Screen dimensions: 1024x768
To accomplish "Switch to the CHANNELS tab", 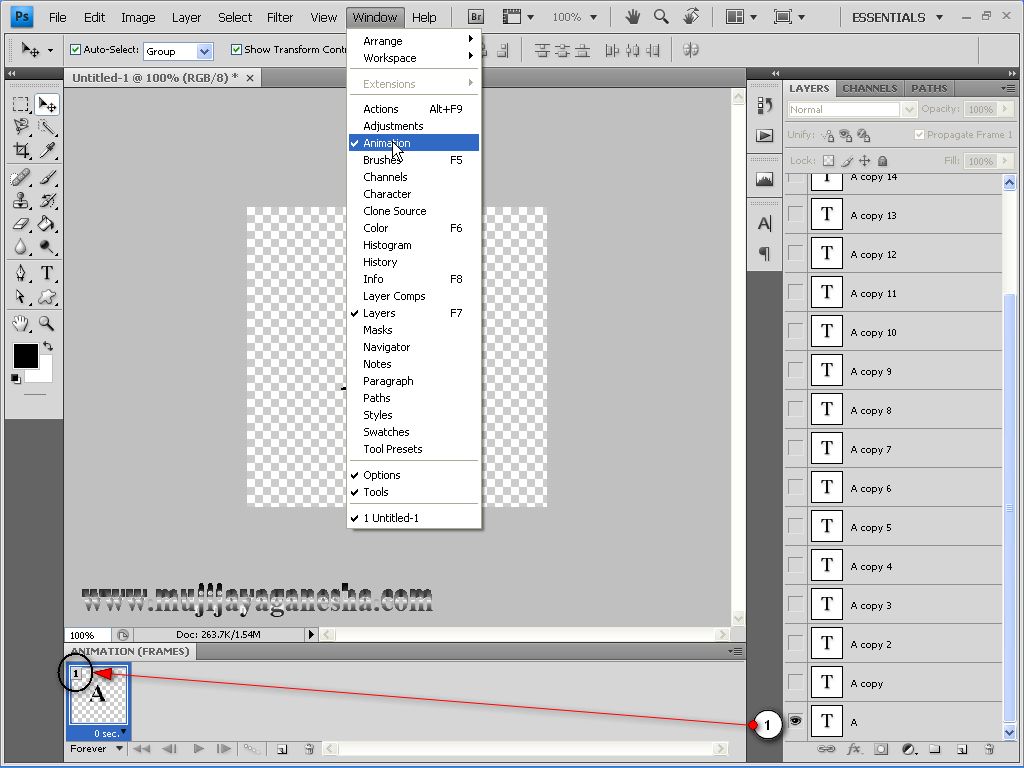I will (869, 88).
